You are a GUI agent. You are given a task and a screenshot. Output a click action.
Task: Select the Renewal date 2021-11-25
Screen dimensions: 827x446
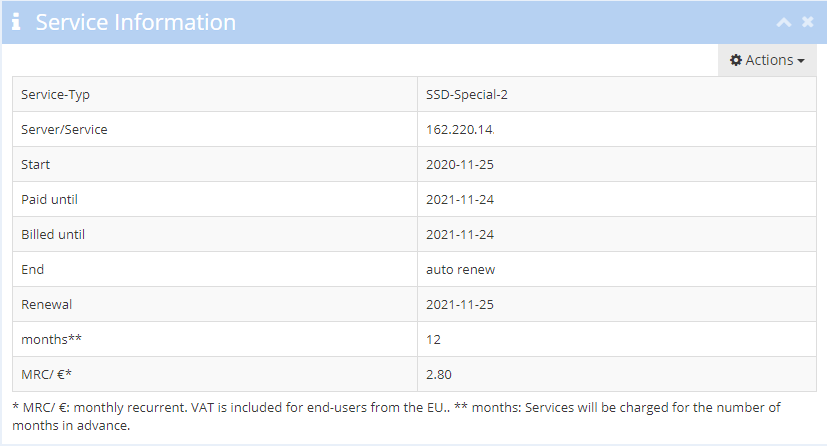(x=460, y=304)
